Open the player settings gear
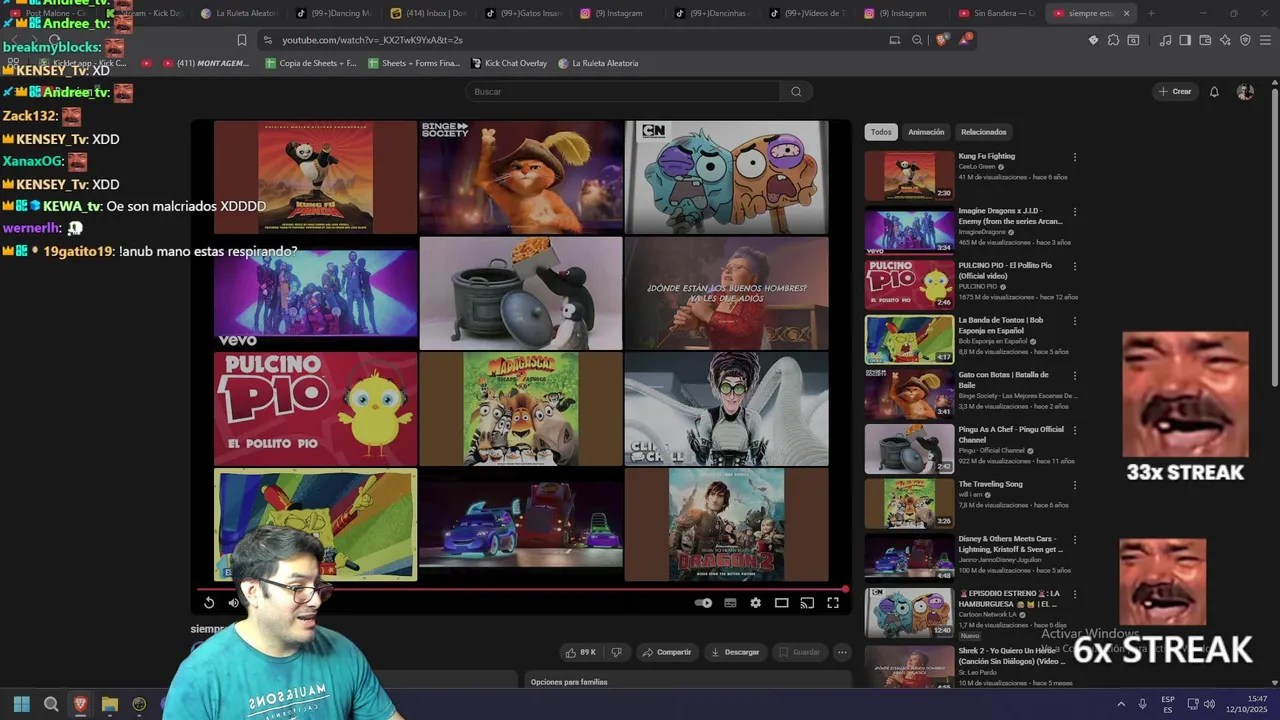Screen dimensions: 1280x720 756,603
